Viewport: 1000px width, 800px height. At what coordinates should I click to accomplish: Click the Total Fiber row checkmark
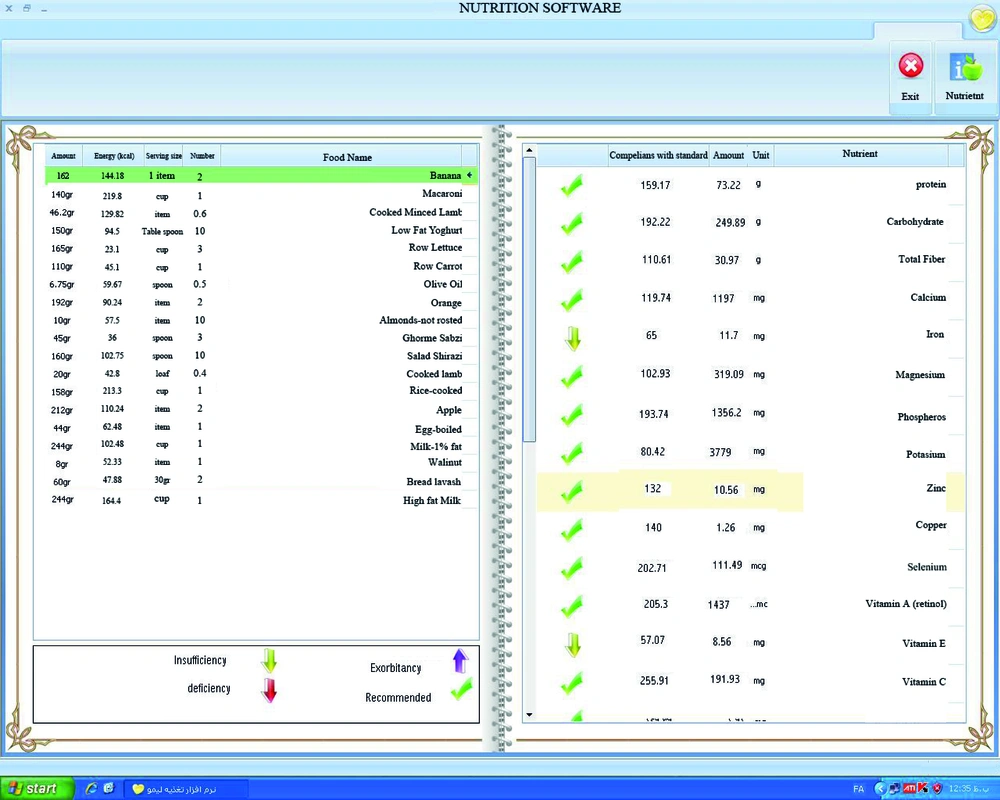coord(572,262)
